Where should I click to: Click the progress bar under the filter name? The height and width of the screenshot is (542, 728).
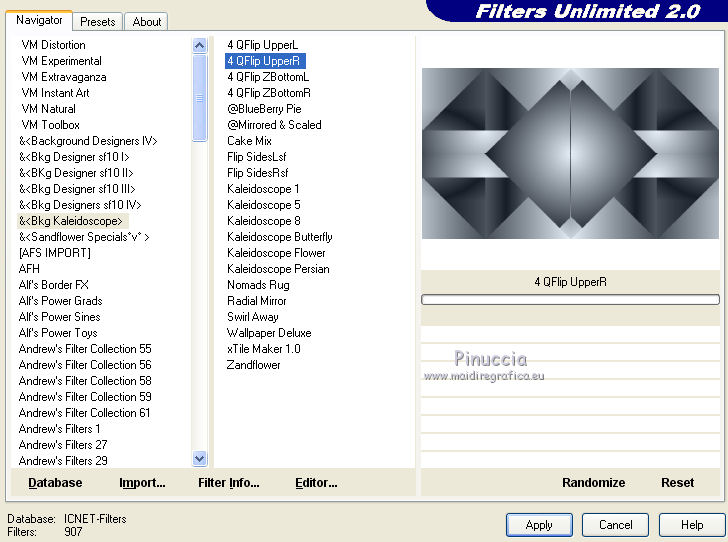click(570, 300)
